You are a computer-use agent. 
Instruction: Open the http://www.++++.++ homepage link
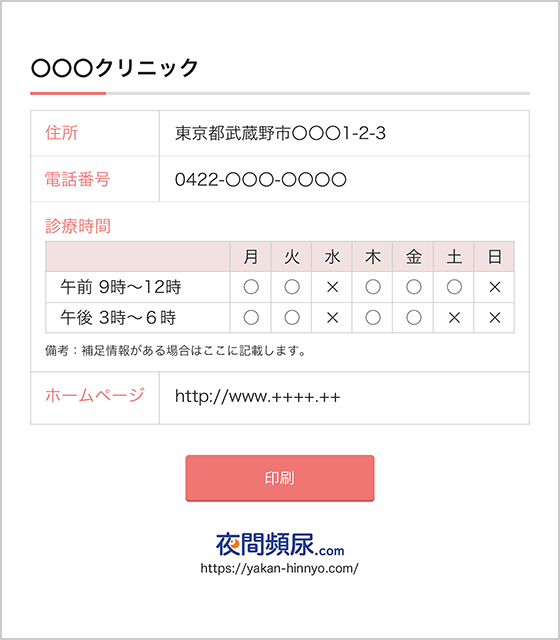pos(258,396)
